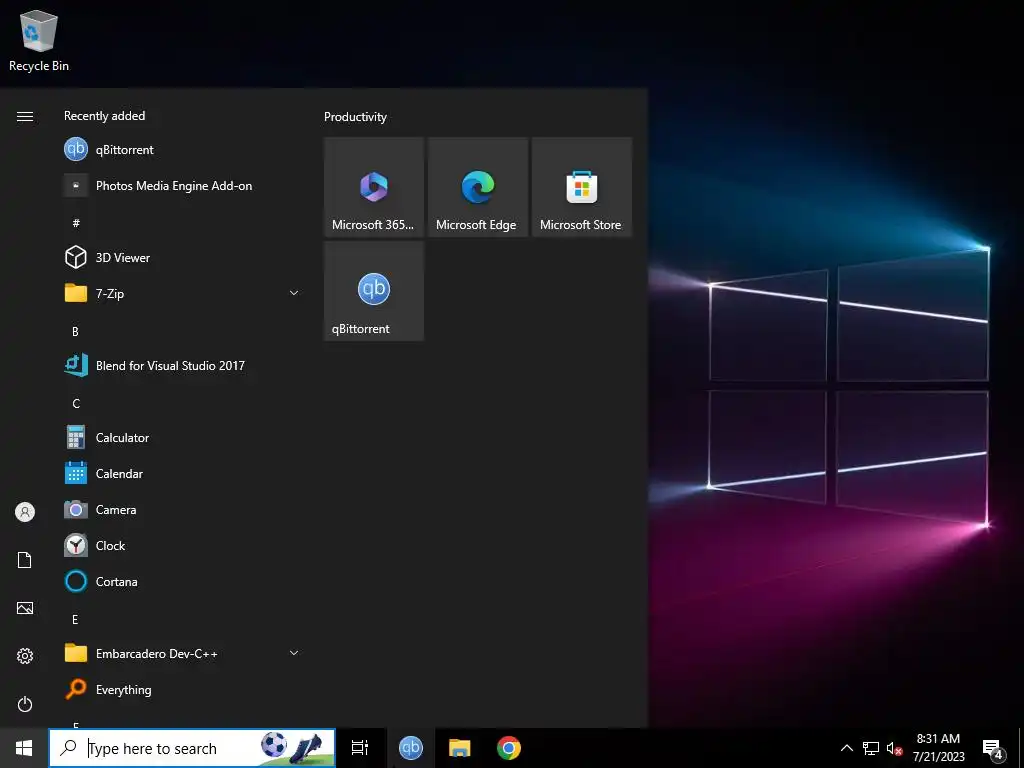Open the Calendar app
The image size is (1024, 768).
pyautogui.click(x=183, y=473)
